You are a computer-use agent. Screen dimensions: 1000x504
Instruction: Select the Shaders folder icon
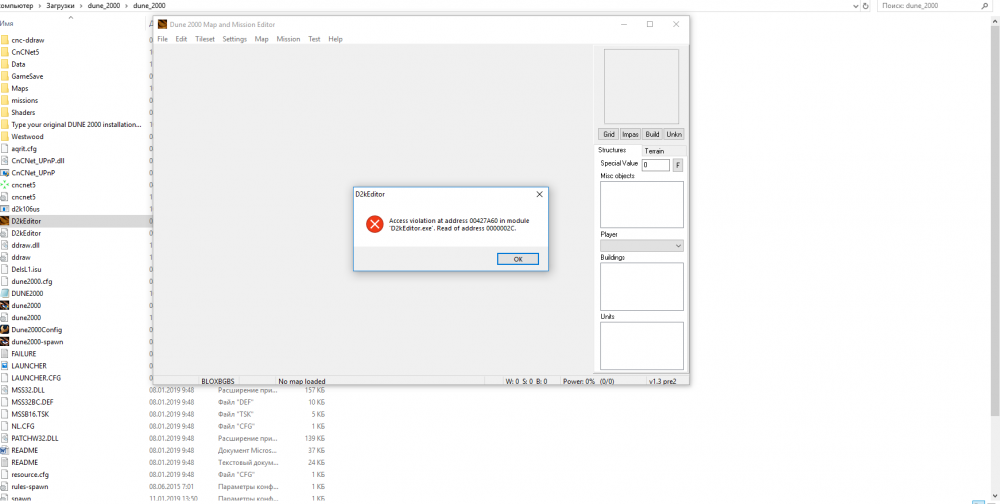(x=4, y=112)
